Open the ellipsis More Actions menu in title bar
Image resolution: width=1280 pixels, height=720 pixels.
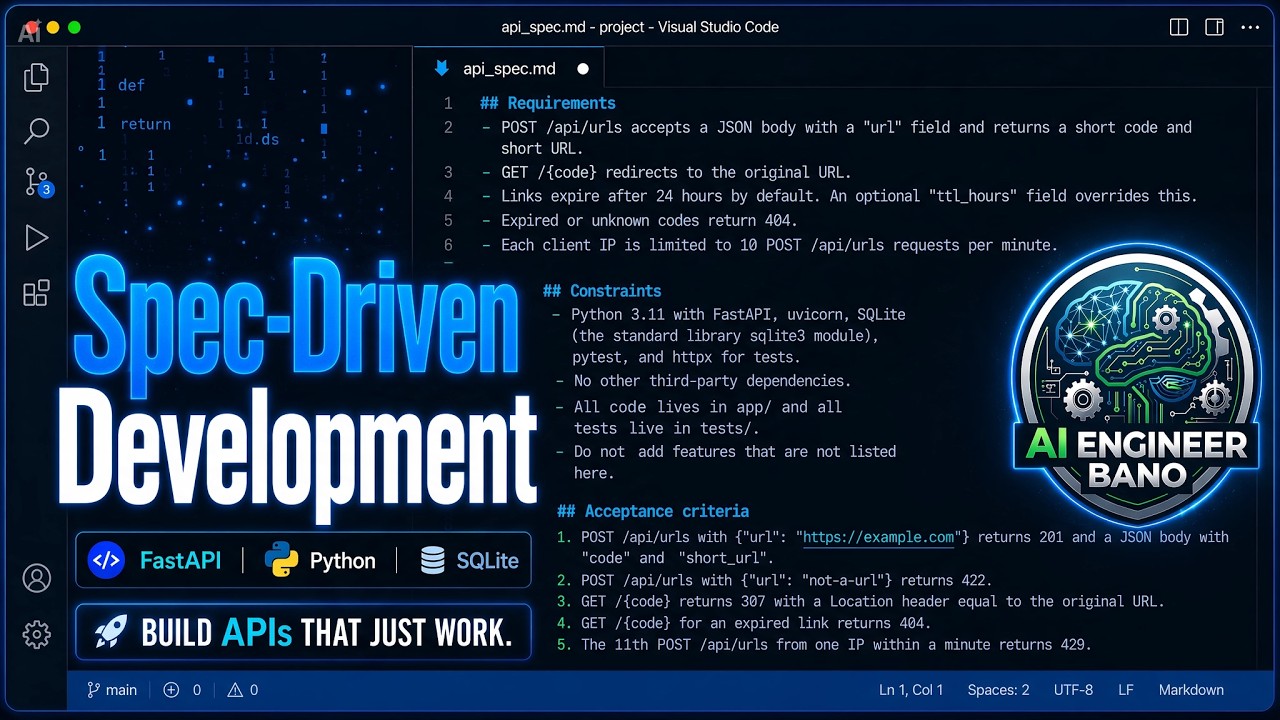tap(1250, 27)
